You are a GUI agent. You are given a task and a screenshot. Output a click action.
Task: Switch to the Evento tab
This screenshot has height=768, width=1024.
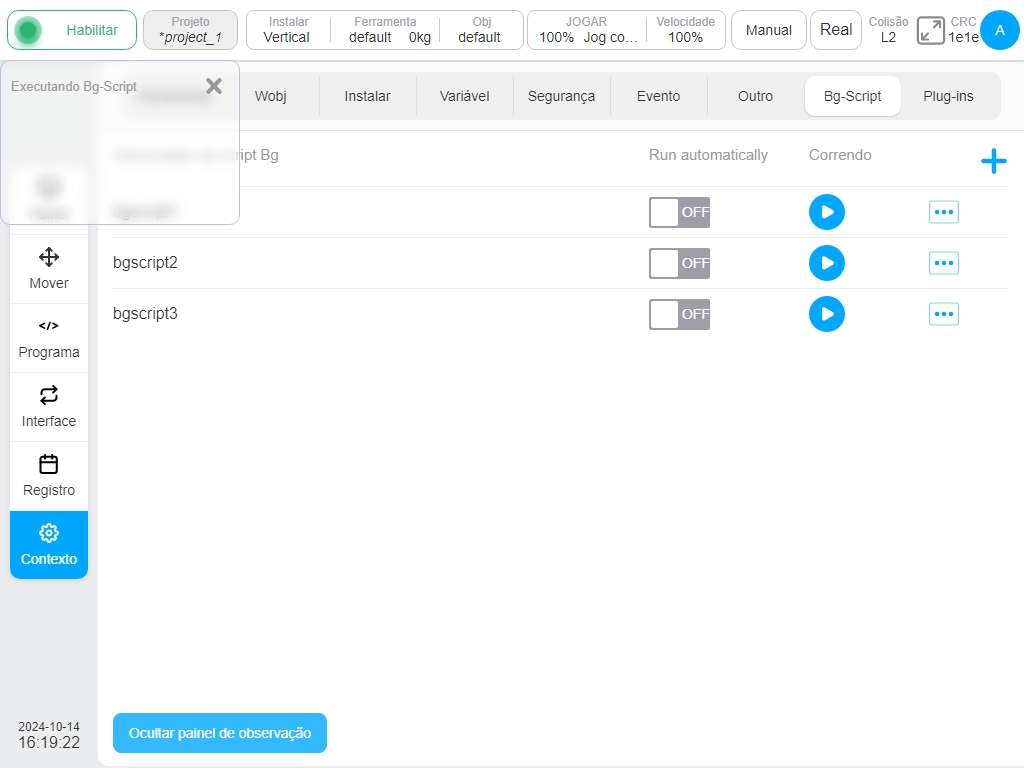658,96
